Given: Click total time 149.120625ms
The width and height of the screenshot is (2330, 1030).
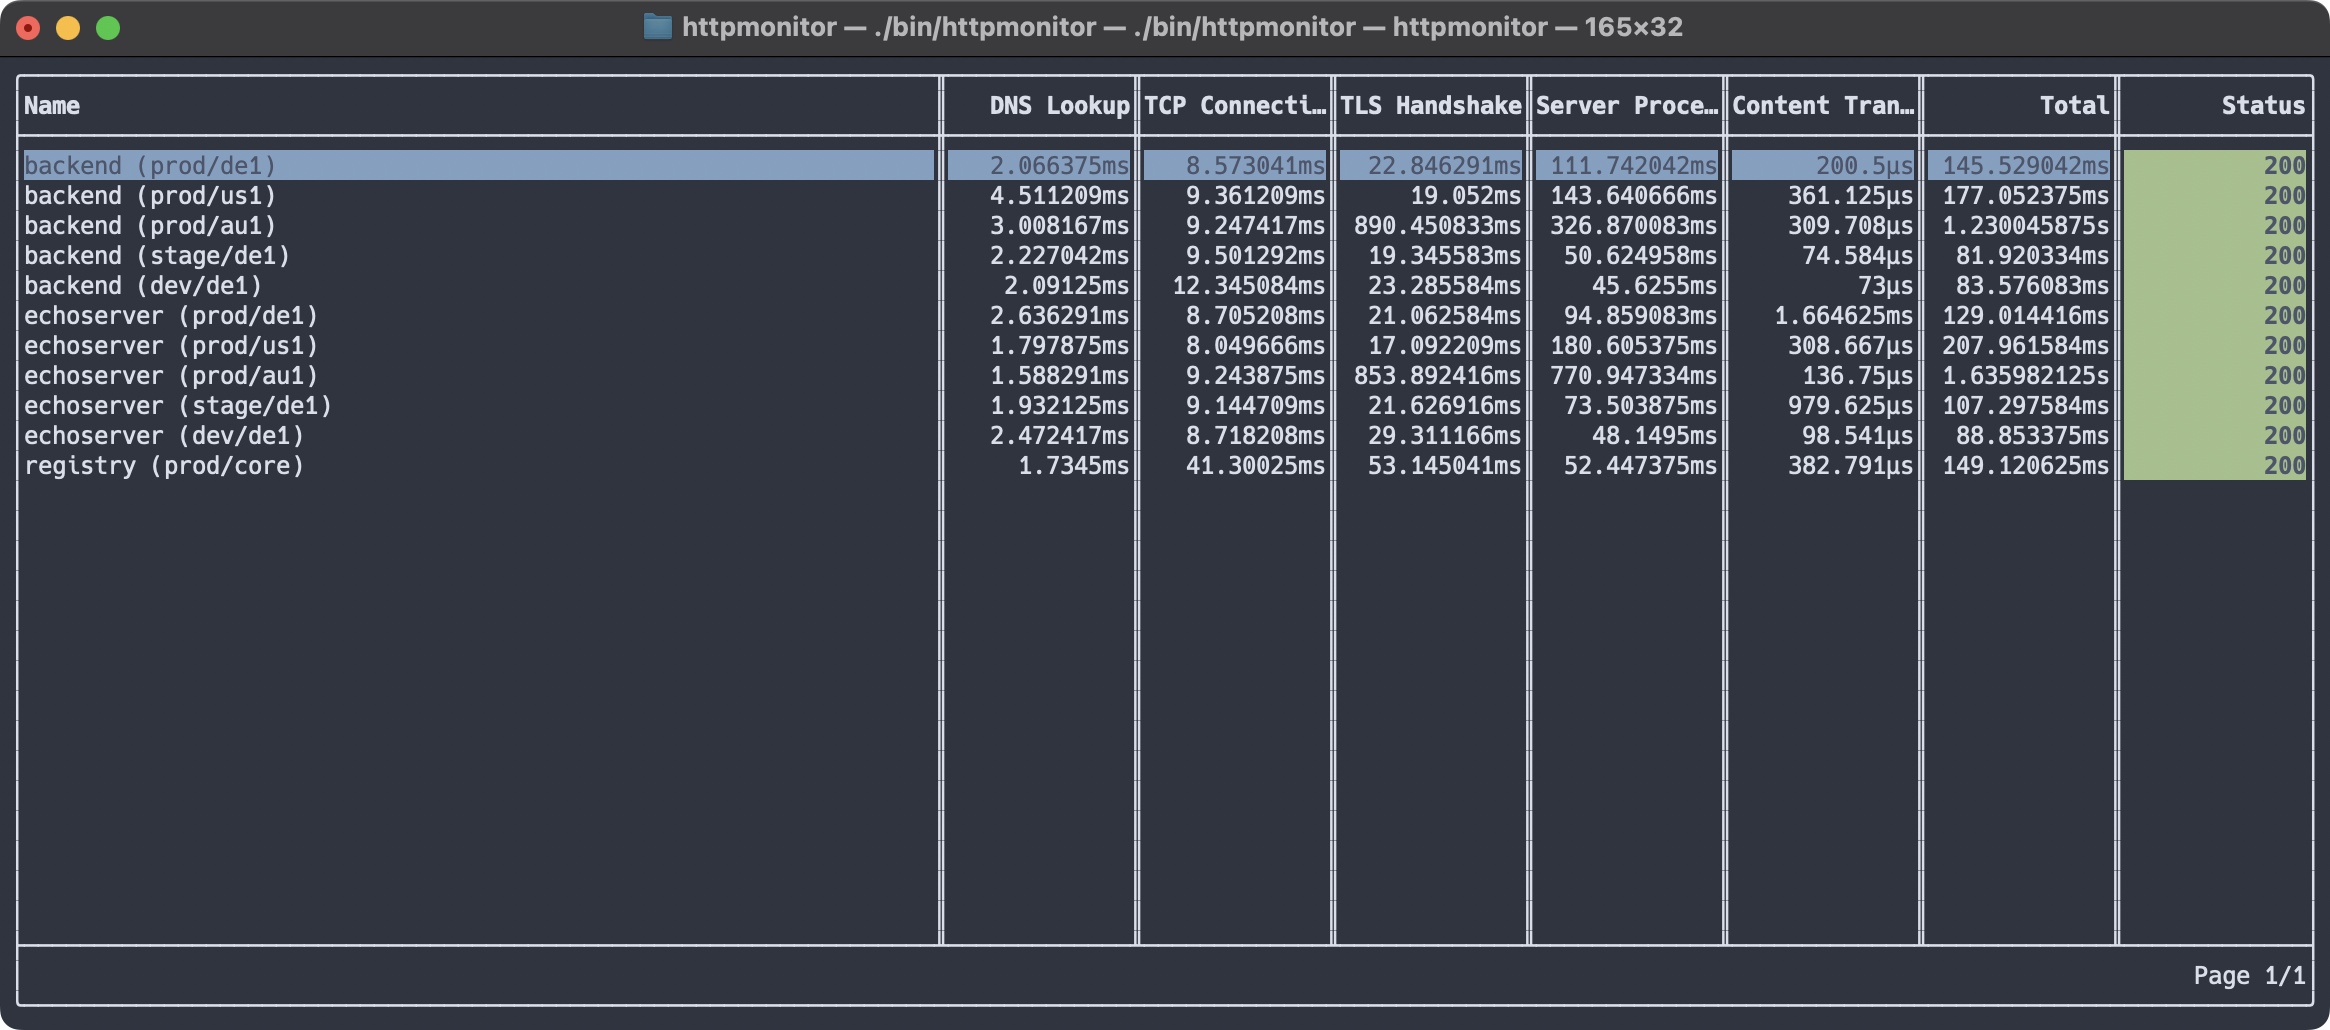Looking at the screenshot, I should (x=2025, y=465).
